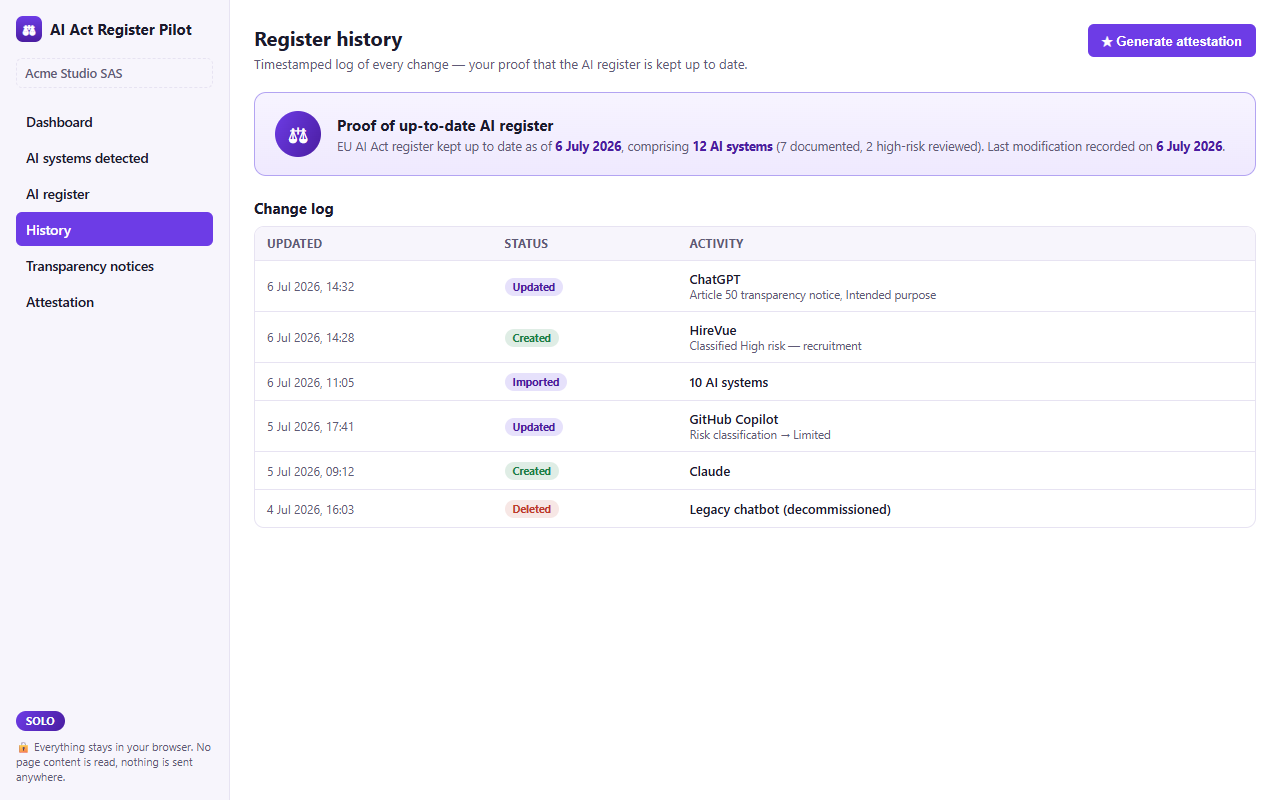Image resolution: width=1280 pixels, height=800 pixels.
Task: Click the Created badge on HireVue row
Action: pos(532,338)
